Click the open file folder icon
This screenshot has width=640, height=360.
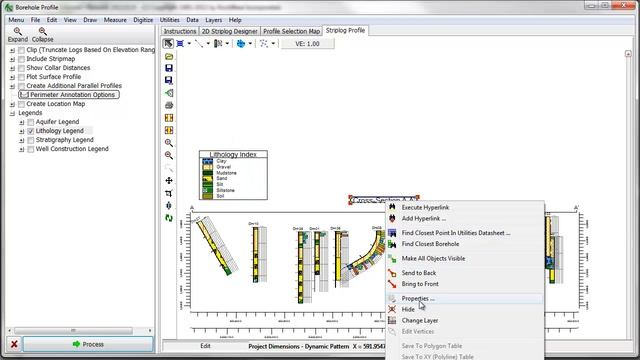point(169,56)
